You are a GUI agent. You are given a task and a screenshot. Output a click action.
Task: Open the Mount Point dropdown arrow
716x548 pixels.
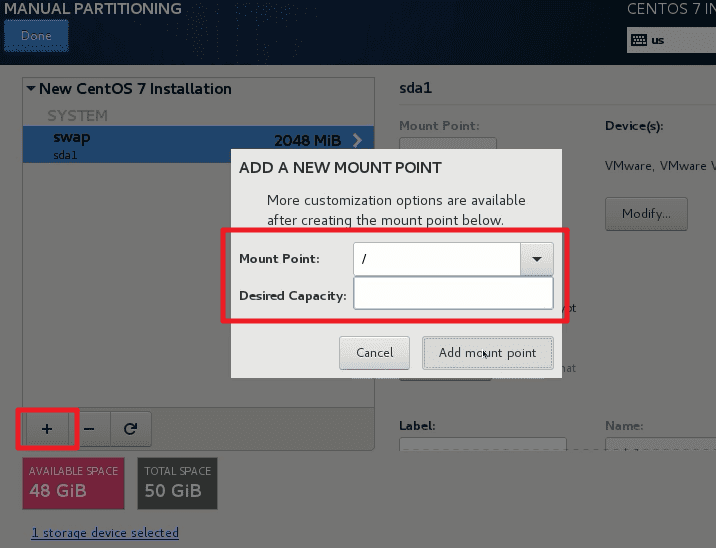[x=537, y=259]
